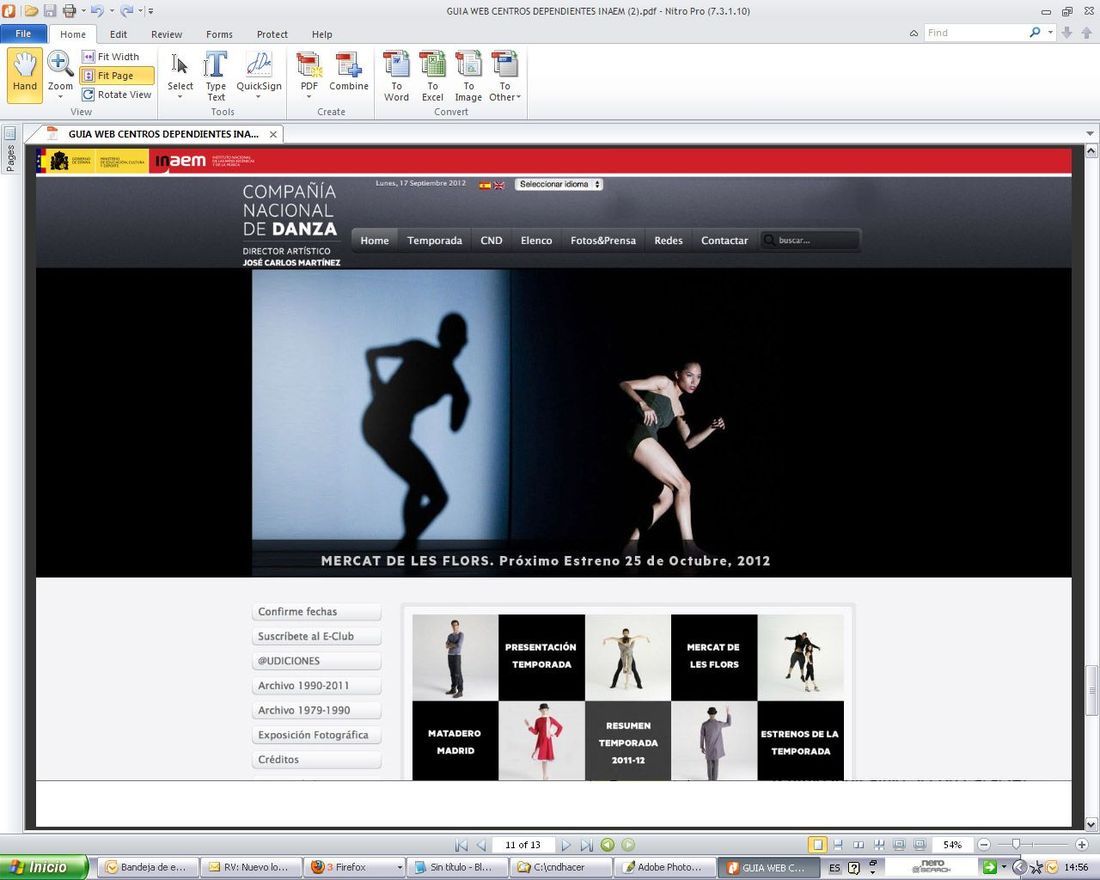Switch to the Review ribbon tab
The height and width of the screenshot is (880, 1100).
[x=166, y=34]
